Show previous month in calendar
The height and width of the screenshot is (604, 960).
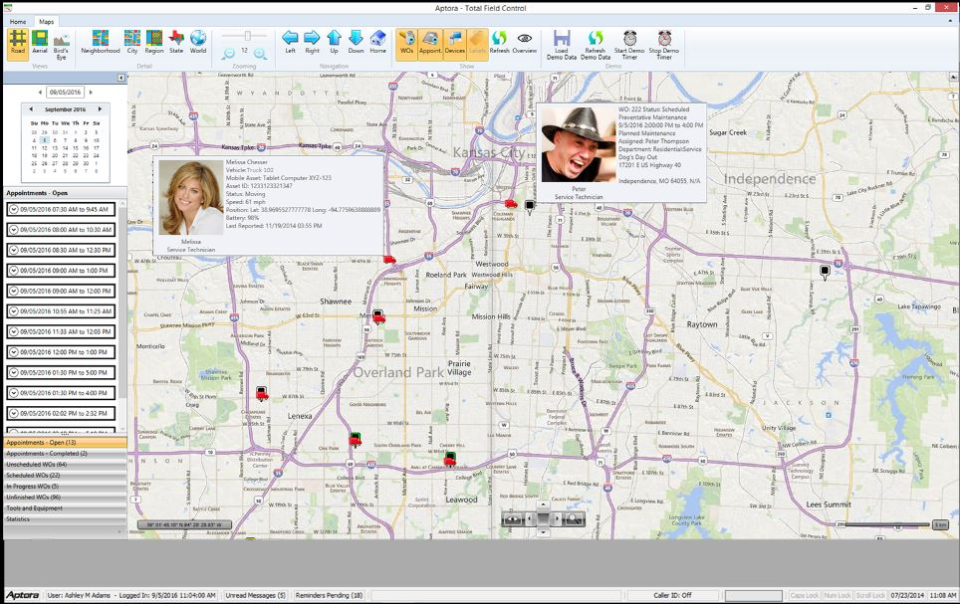pos(31,109)
